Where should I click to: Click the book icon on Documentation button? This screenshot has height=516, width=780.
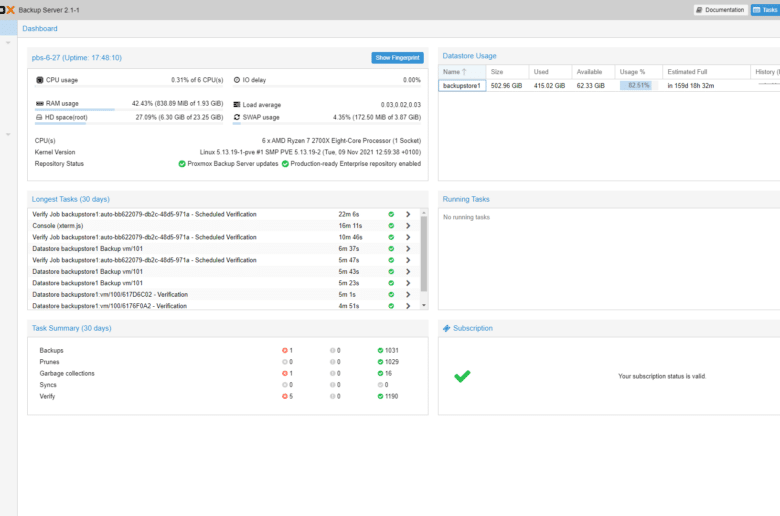(699, 10)
